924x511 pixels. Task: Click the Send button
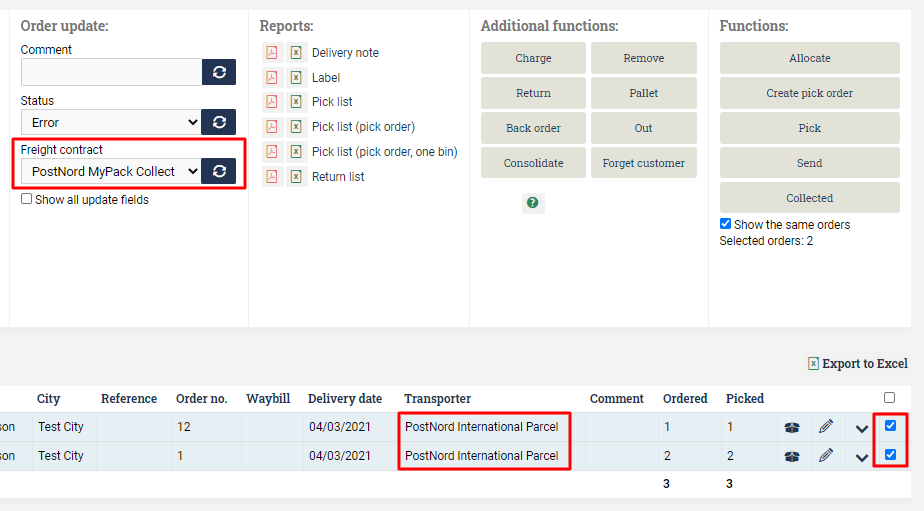[810, 163]
